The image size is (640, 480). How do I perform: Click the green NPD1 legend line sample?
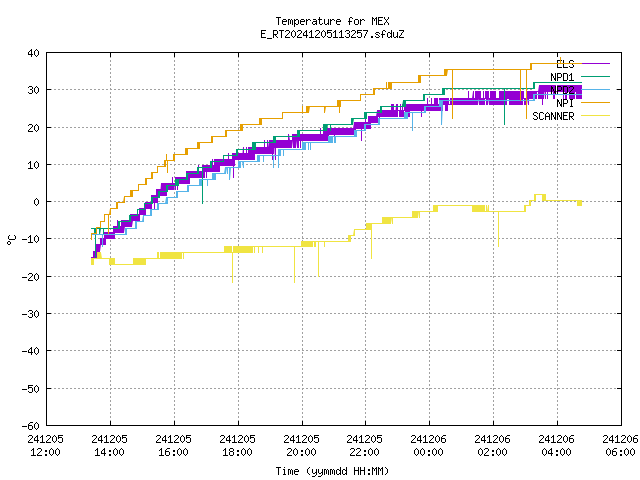(x=596, y=76)
